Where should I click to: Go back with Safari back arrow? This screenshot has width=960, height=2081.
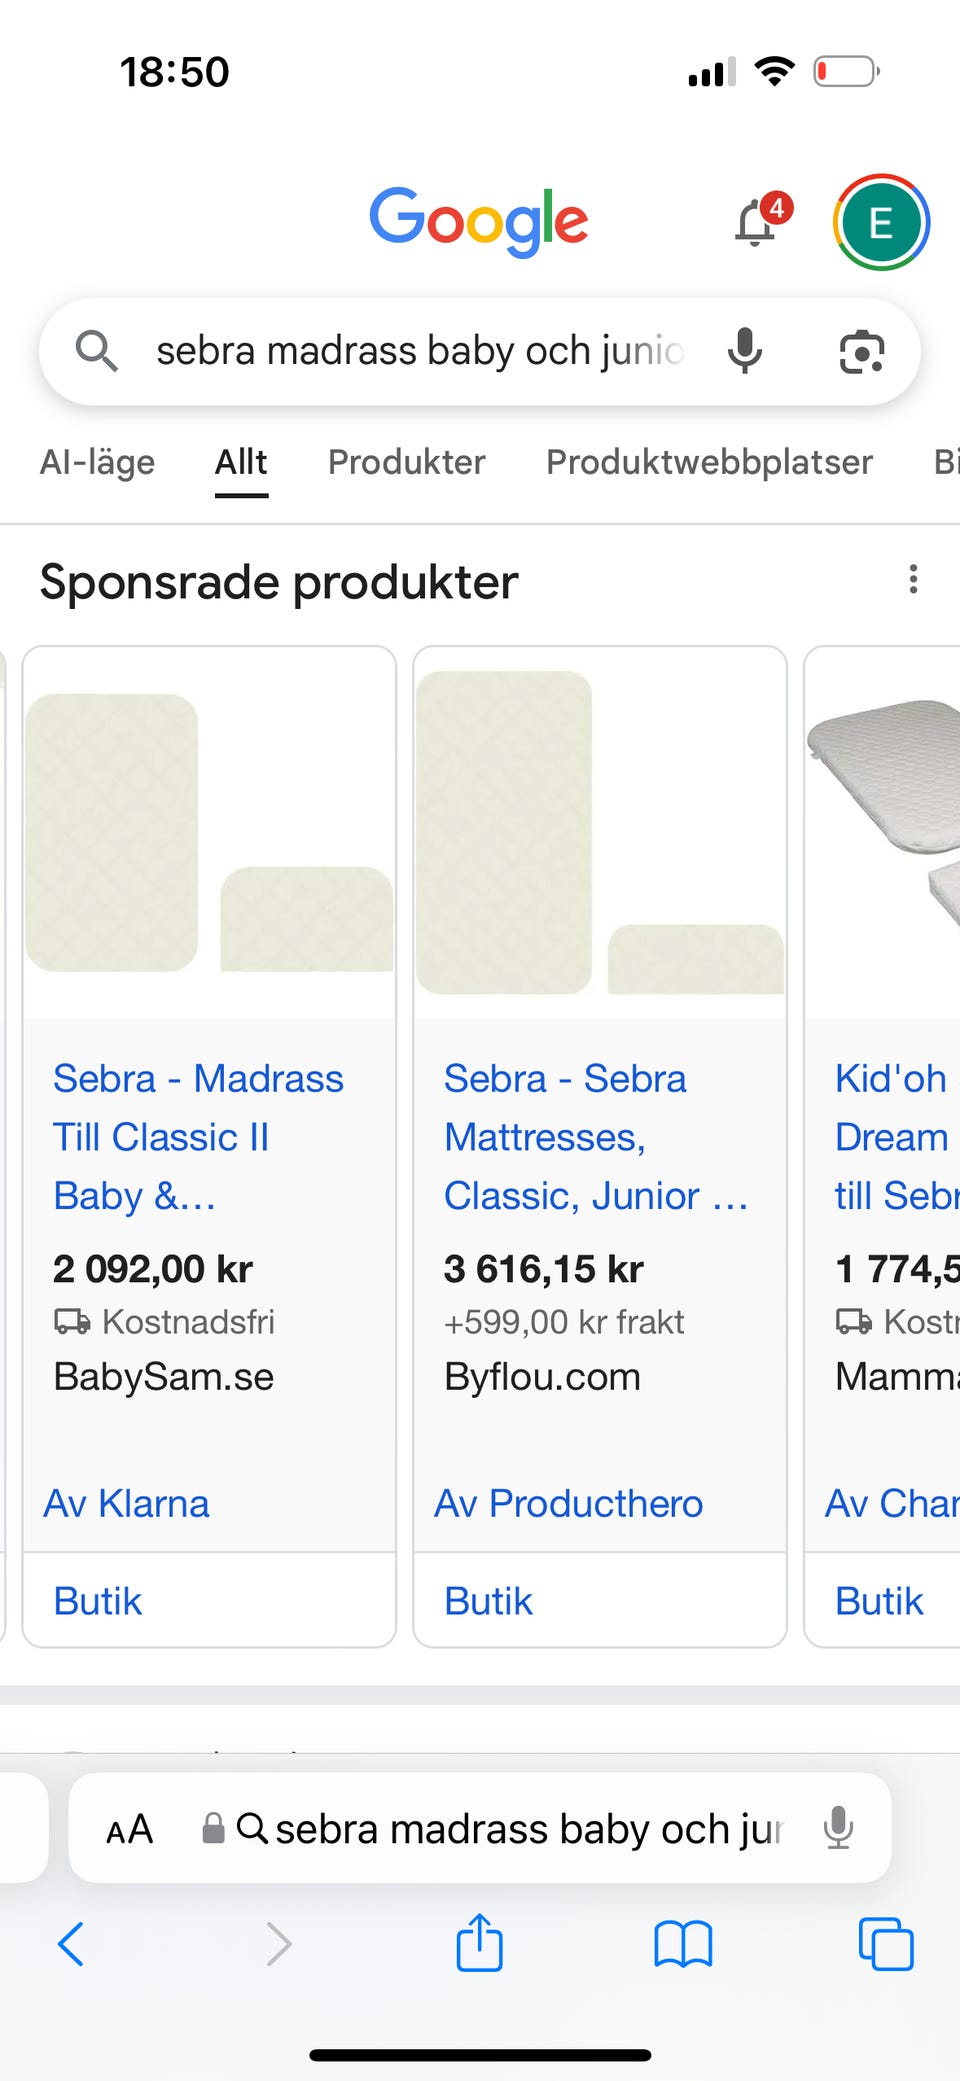pyautogui.click(x=72, y=1944)
